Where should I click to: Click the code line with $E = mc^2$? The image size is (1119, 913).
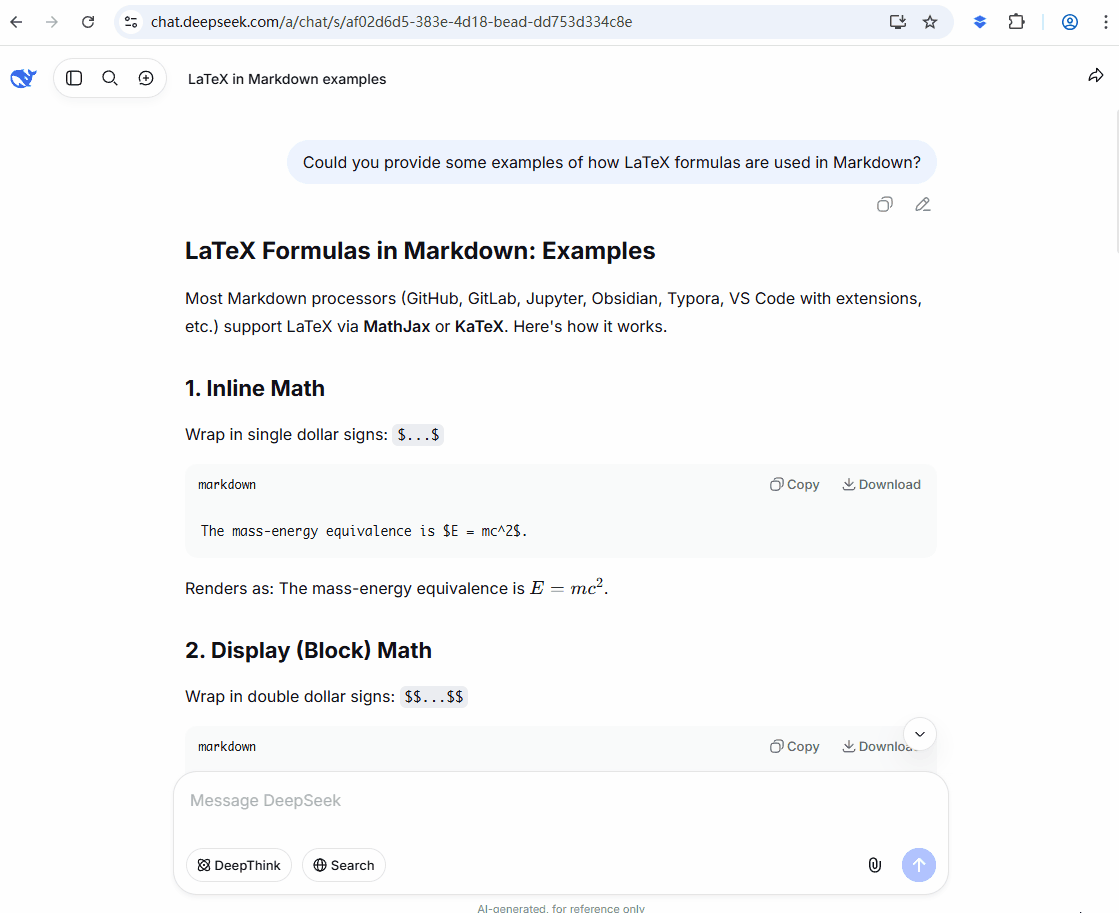[364, 531]
